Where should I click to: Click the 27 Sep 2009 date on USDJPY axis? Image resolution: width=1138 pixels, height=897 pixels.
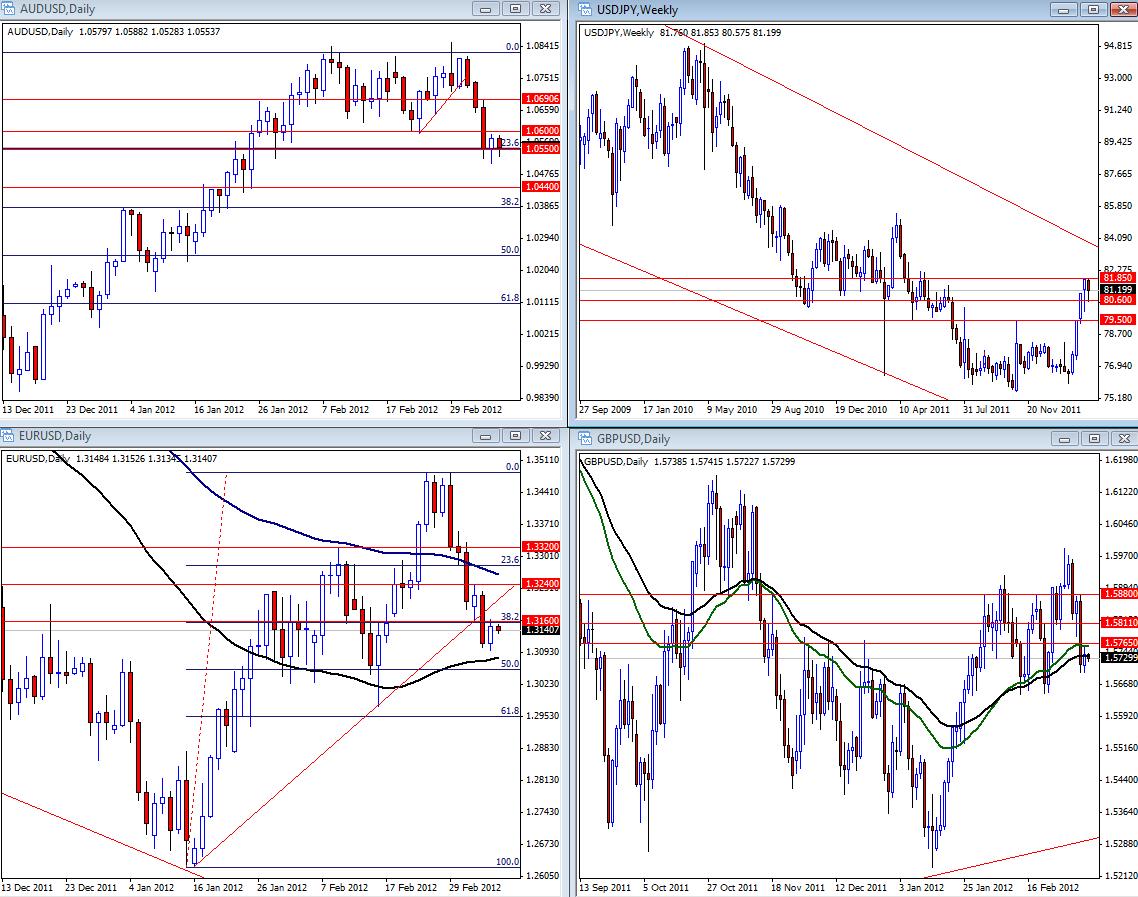605,409
